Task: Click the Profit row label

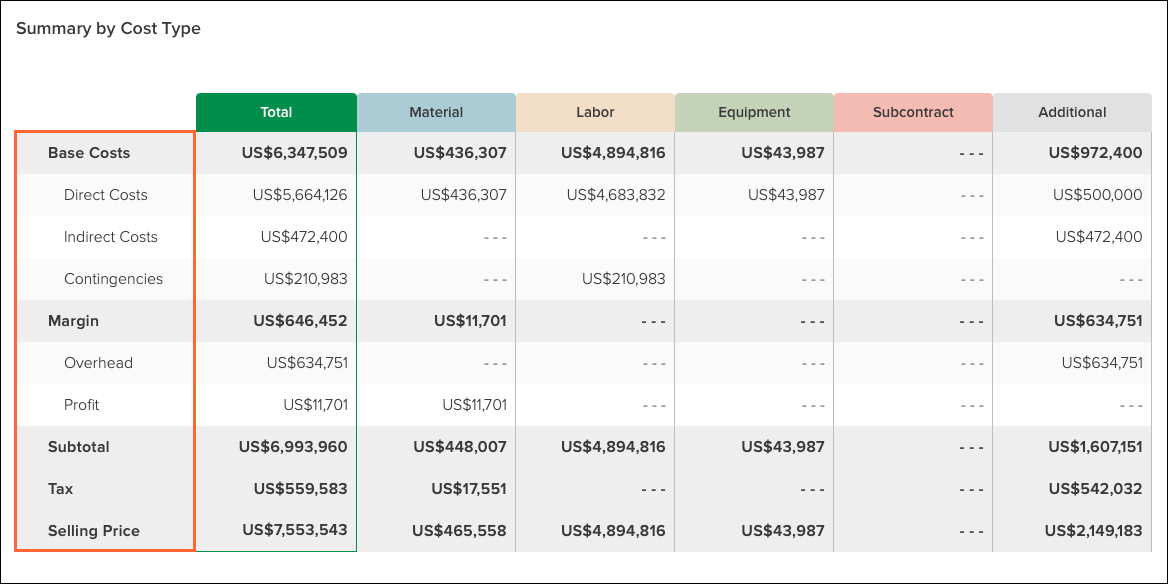Action: pyautogui.click(x=81, y=405)
